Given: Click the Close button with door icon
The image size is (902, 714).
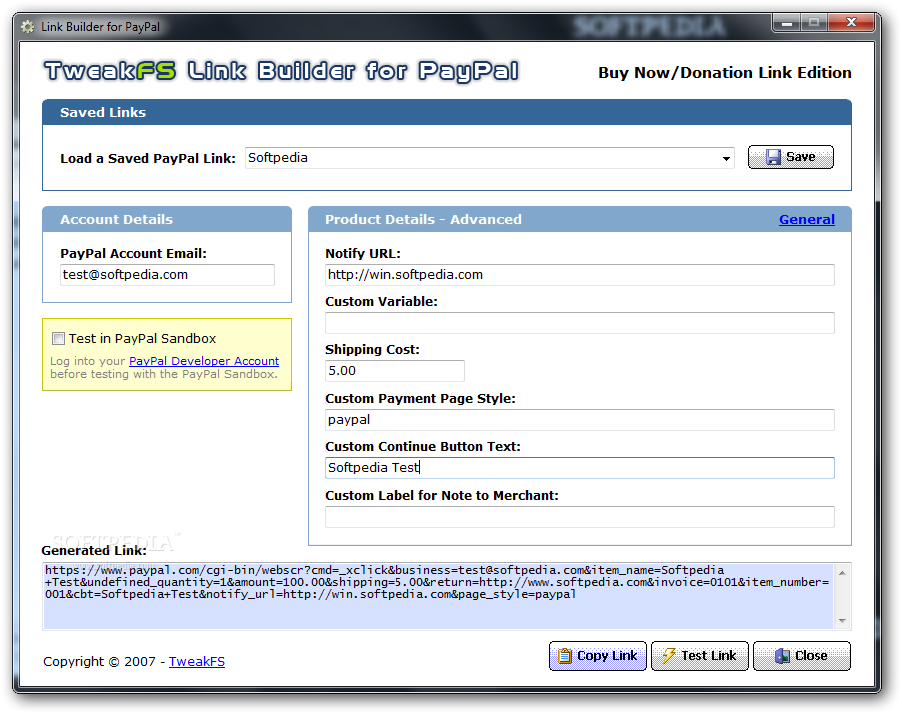Looking at the screenshot, I should pos(801,656).
